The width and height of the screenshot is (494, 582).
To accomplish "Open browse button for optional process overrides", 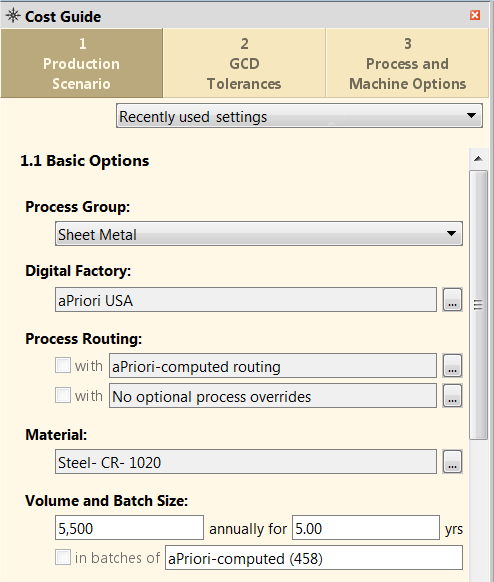I will [x=452, y=396].
